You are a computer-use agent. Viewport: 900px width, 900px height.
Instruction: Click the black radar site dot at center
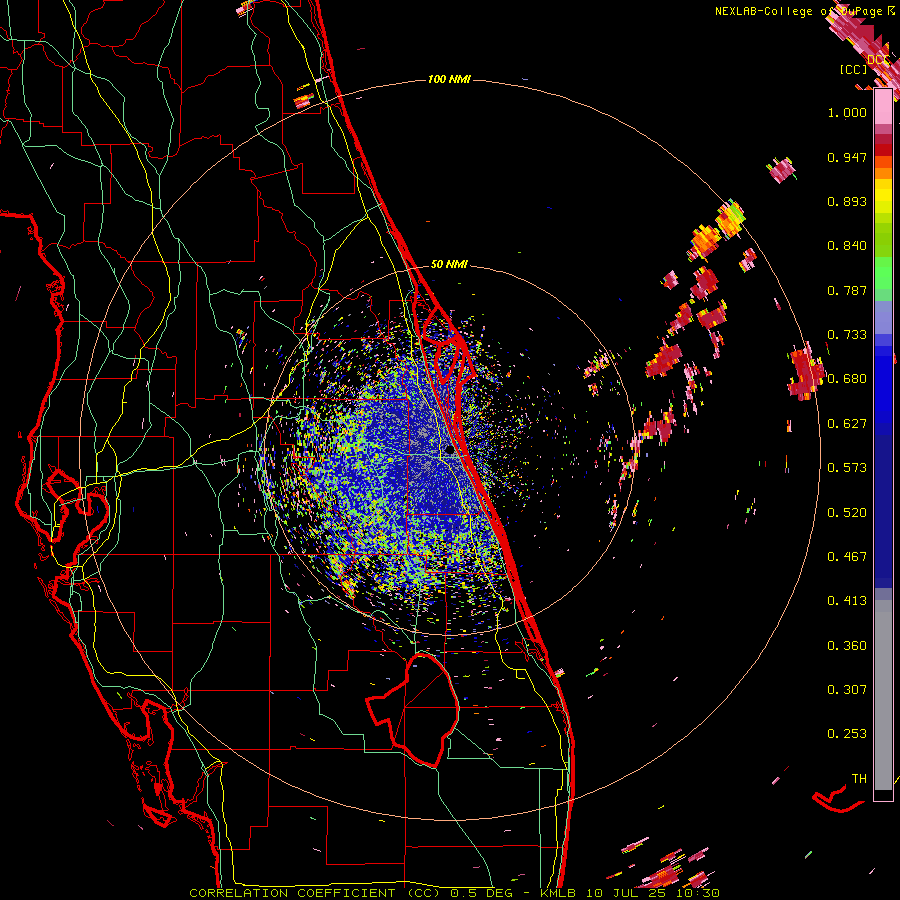[449, 451]
